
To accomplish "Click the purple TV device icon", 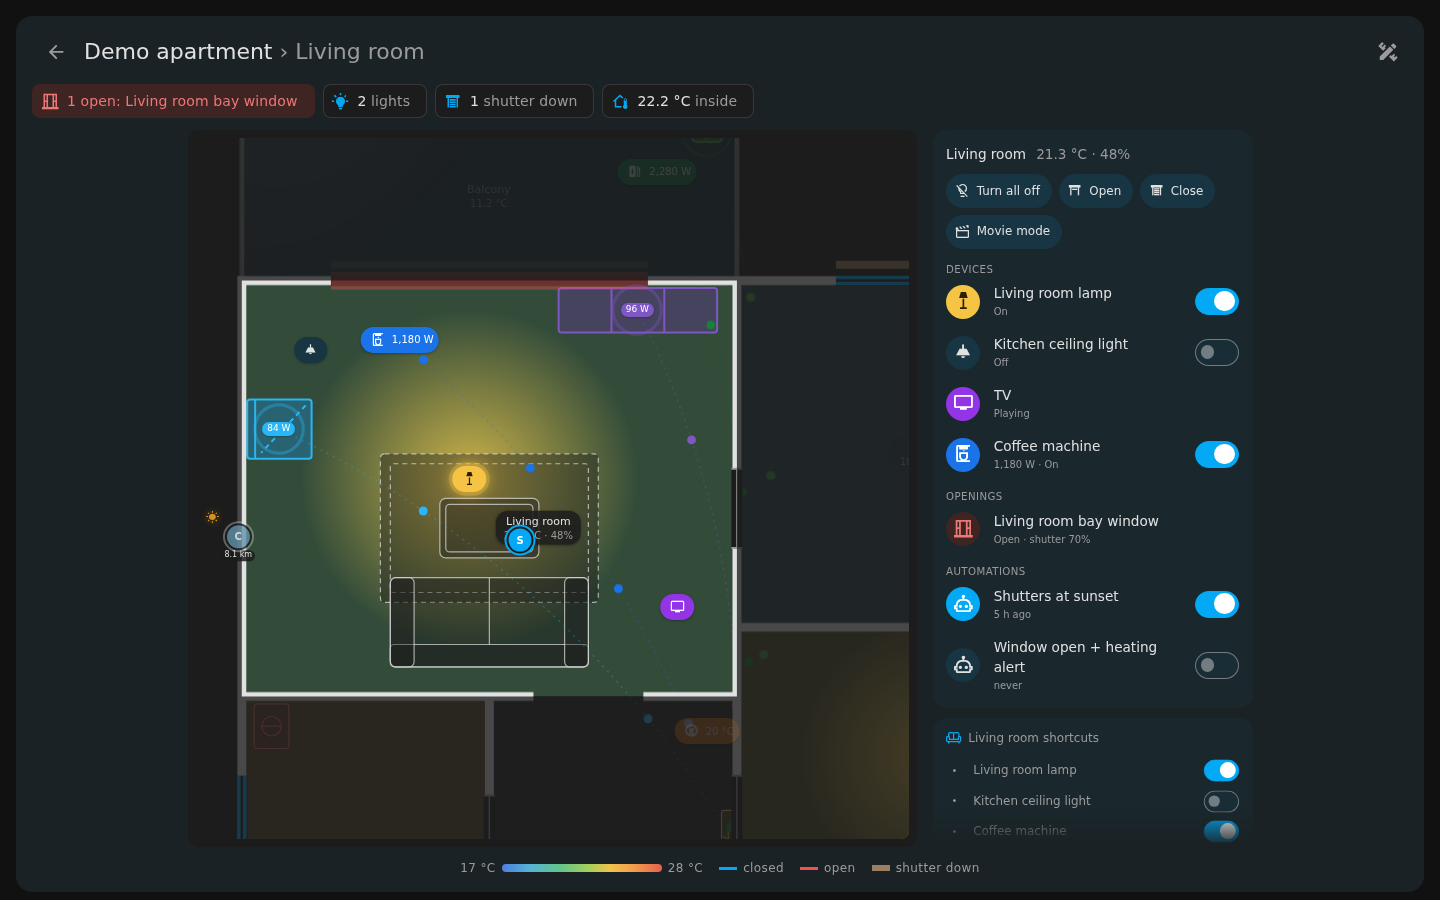I will [x=963, y=403].
